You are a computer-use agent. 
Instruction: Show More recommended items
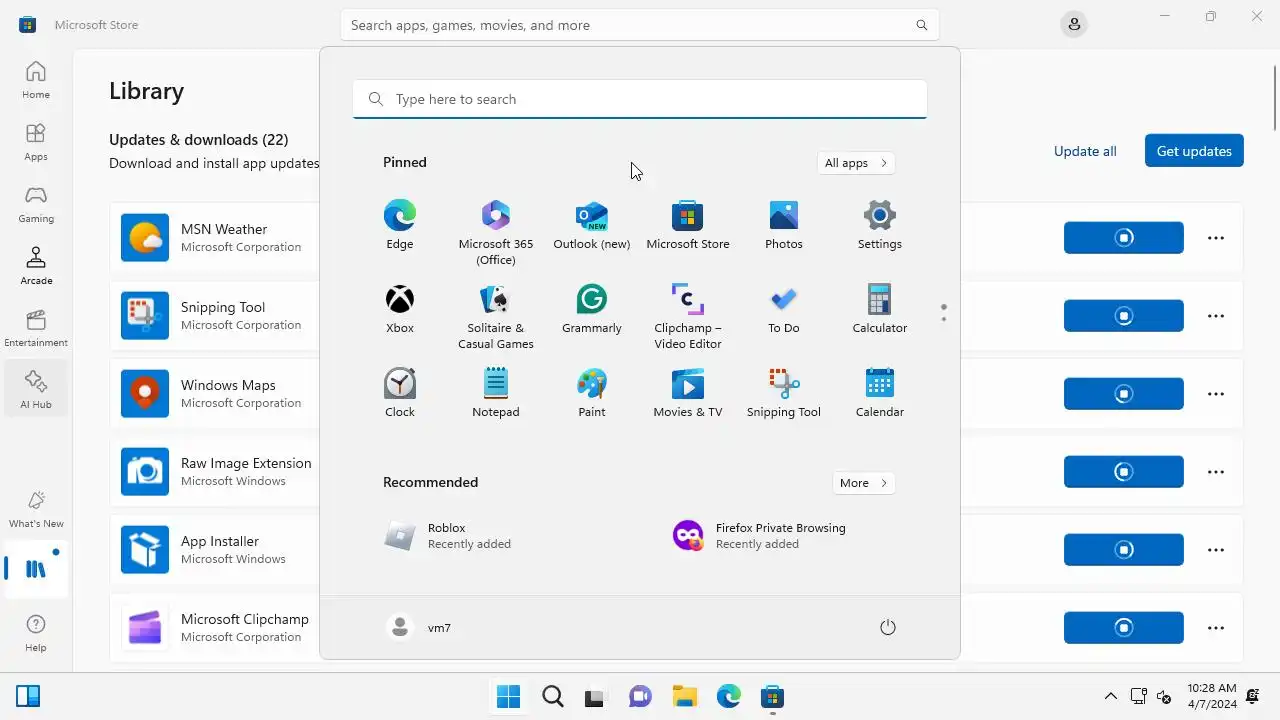click(x=863, y=483)
